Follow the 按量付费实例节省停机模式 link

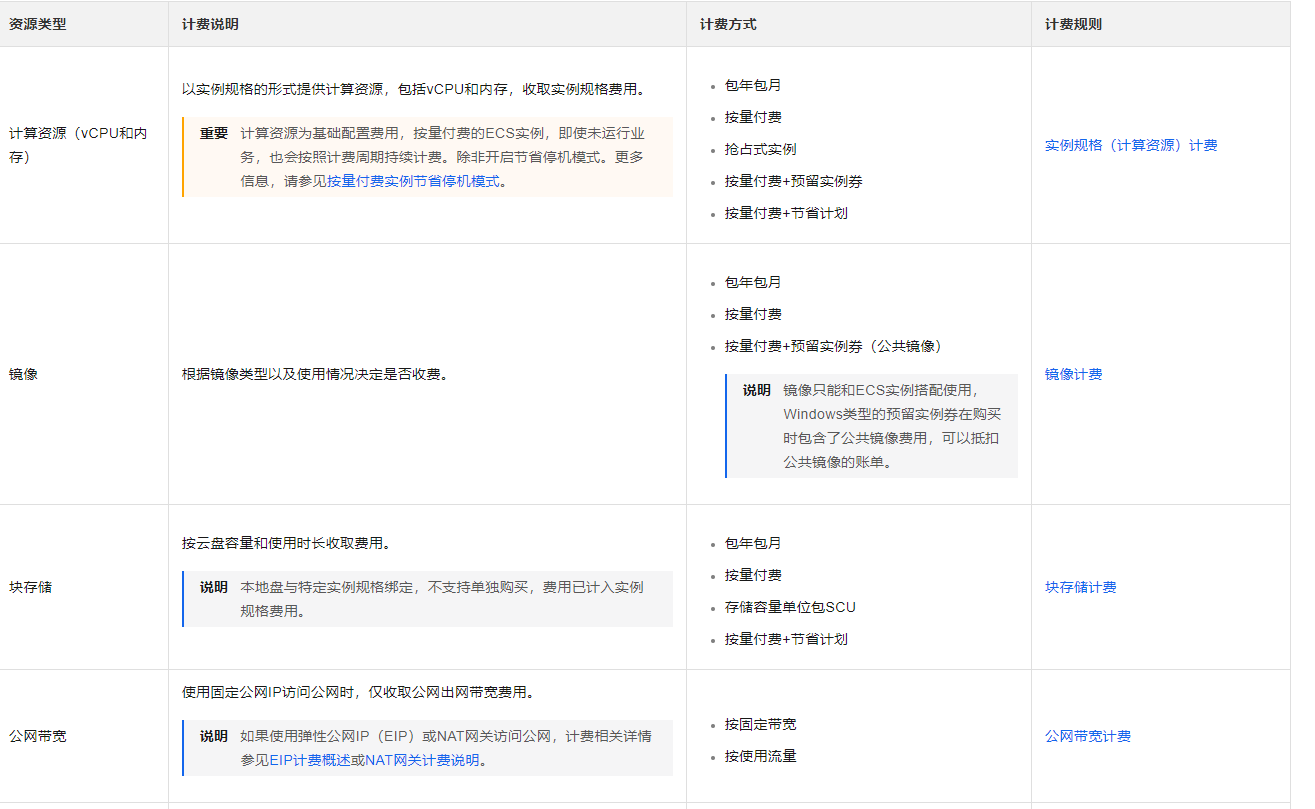click(413, 181)
